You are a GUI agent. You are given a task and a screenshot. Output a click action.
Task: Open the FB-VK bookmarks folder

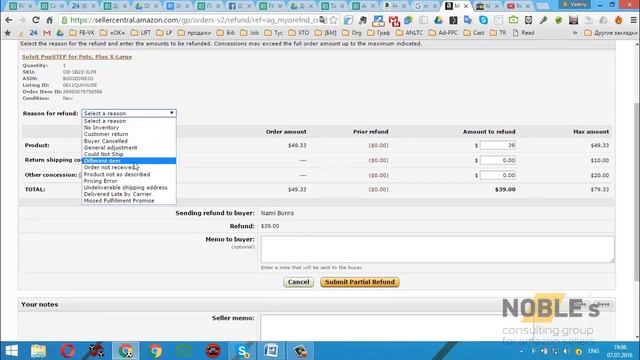(82, 33)
